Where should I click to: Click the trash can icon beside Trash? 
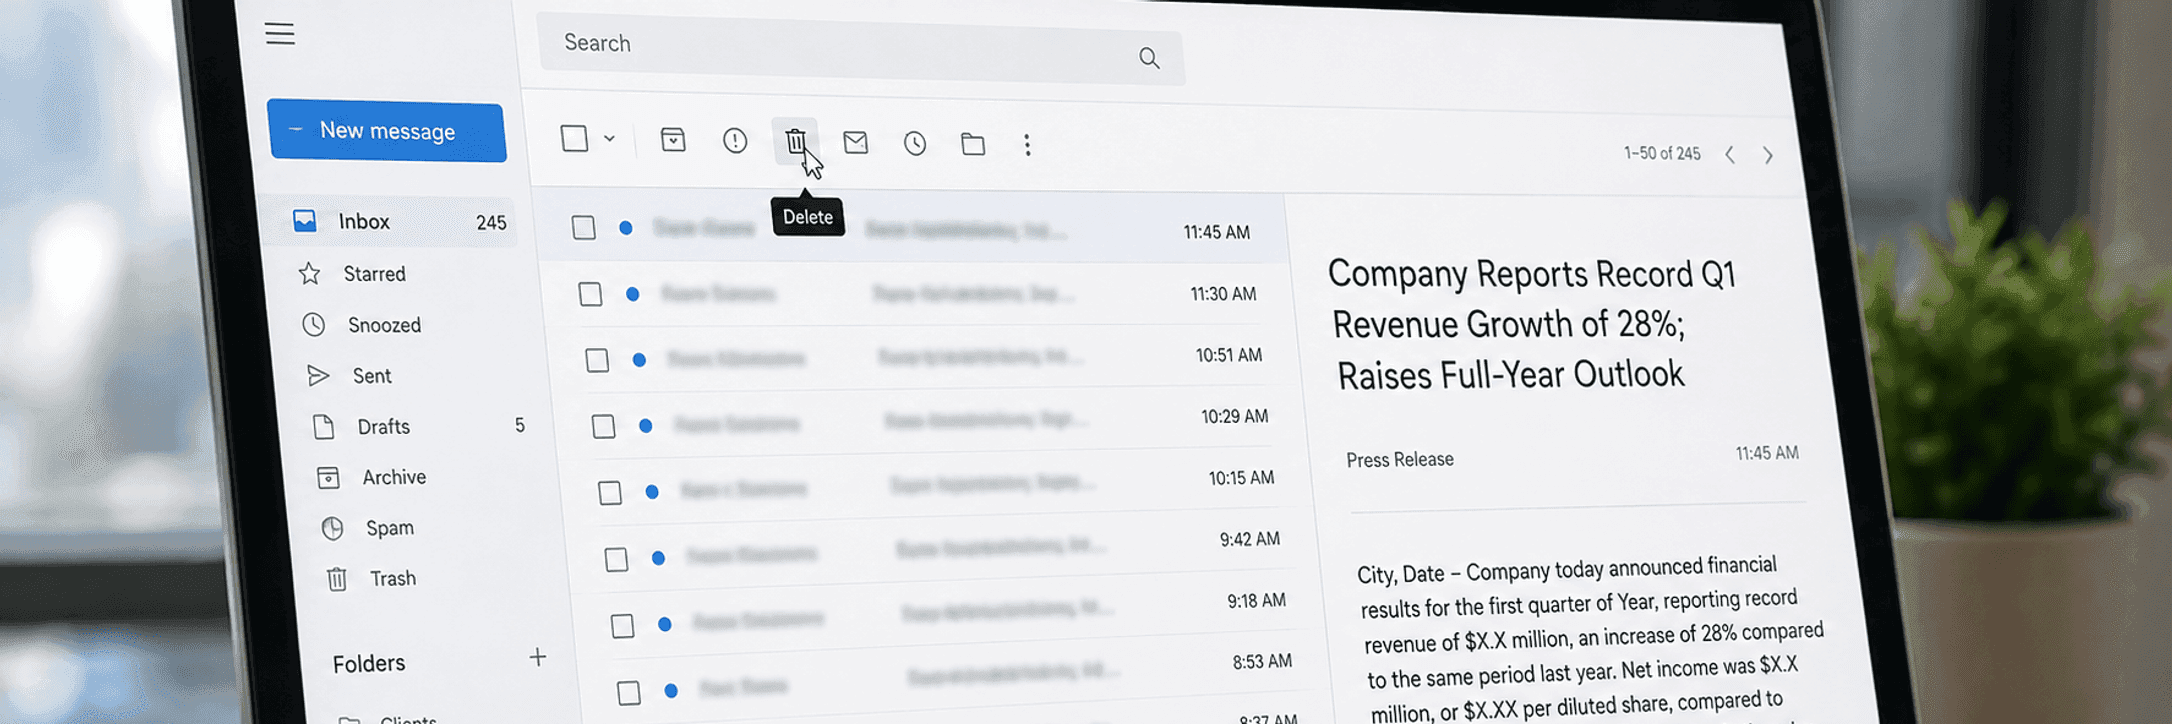click(x=337, y=579)
